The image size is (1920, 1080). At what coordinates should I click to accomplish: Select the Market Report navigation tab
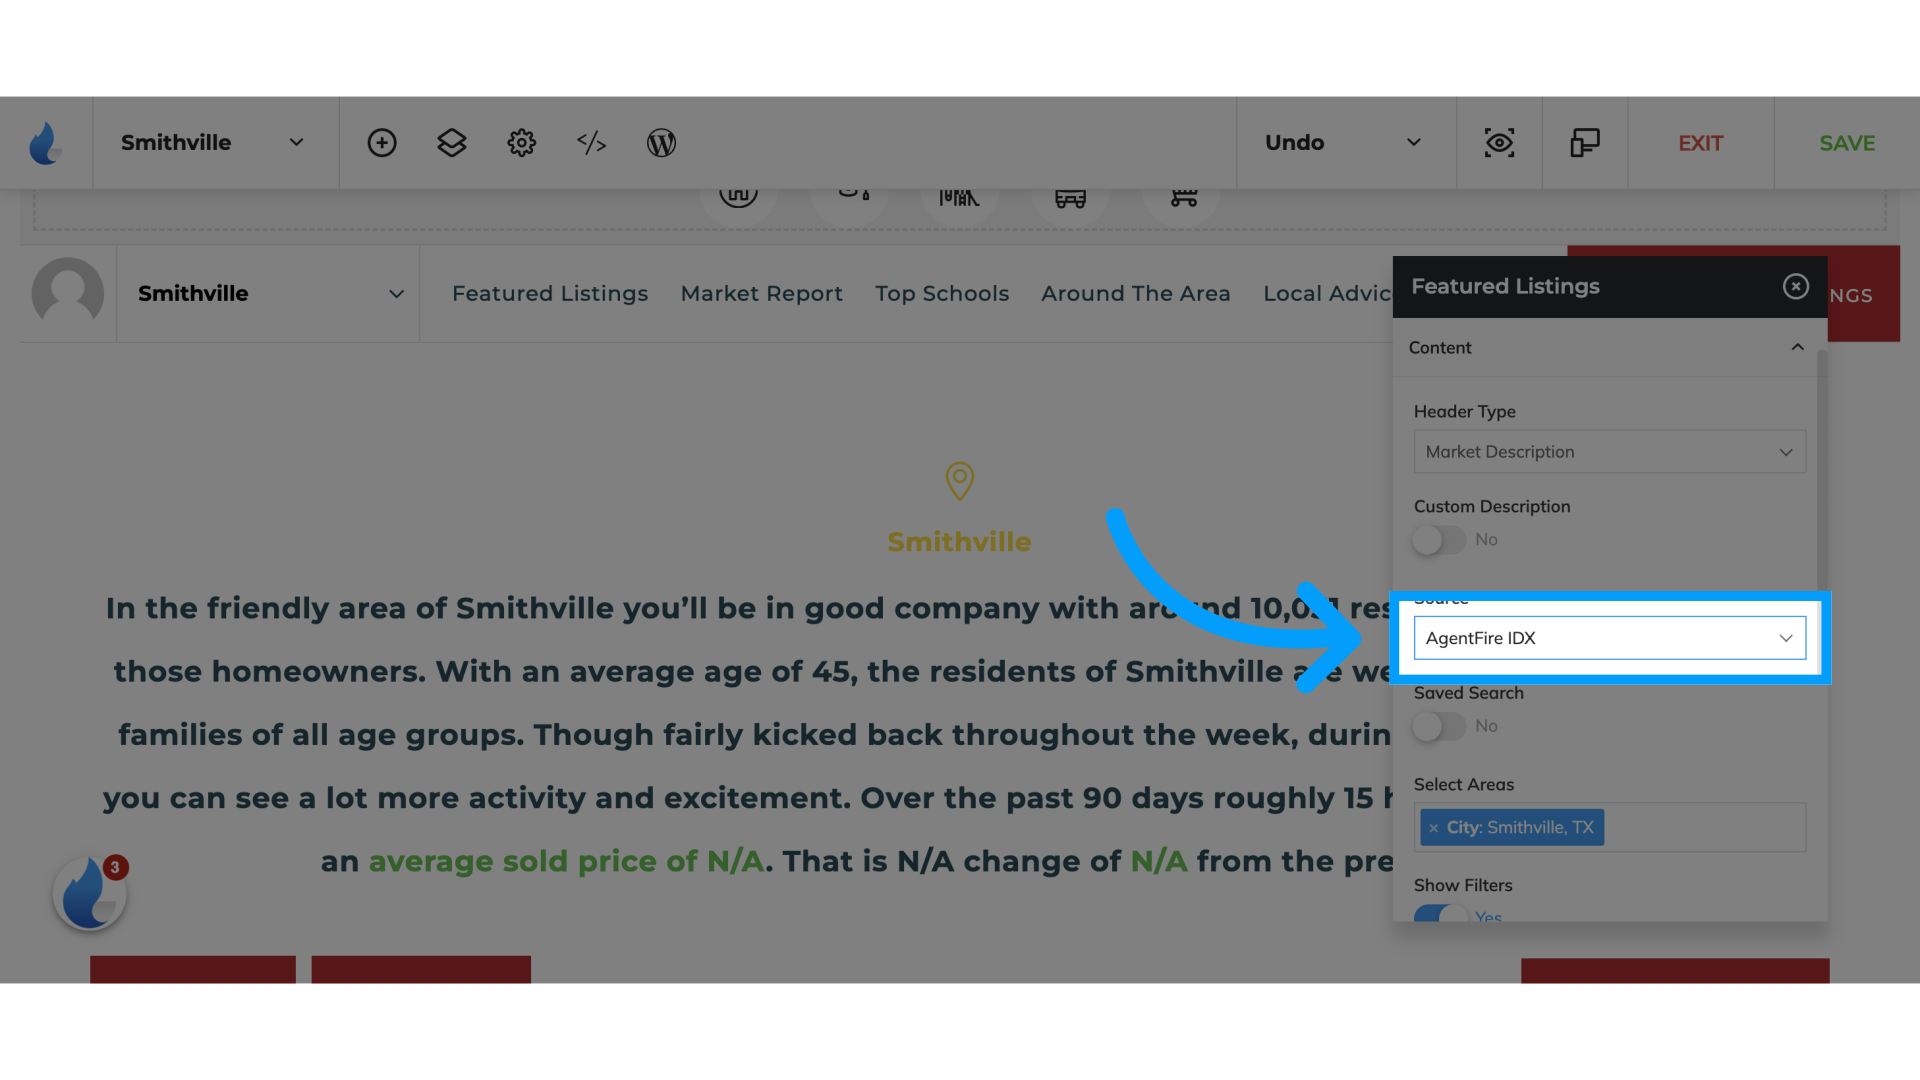pos(761,293)
